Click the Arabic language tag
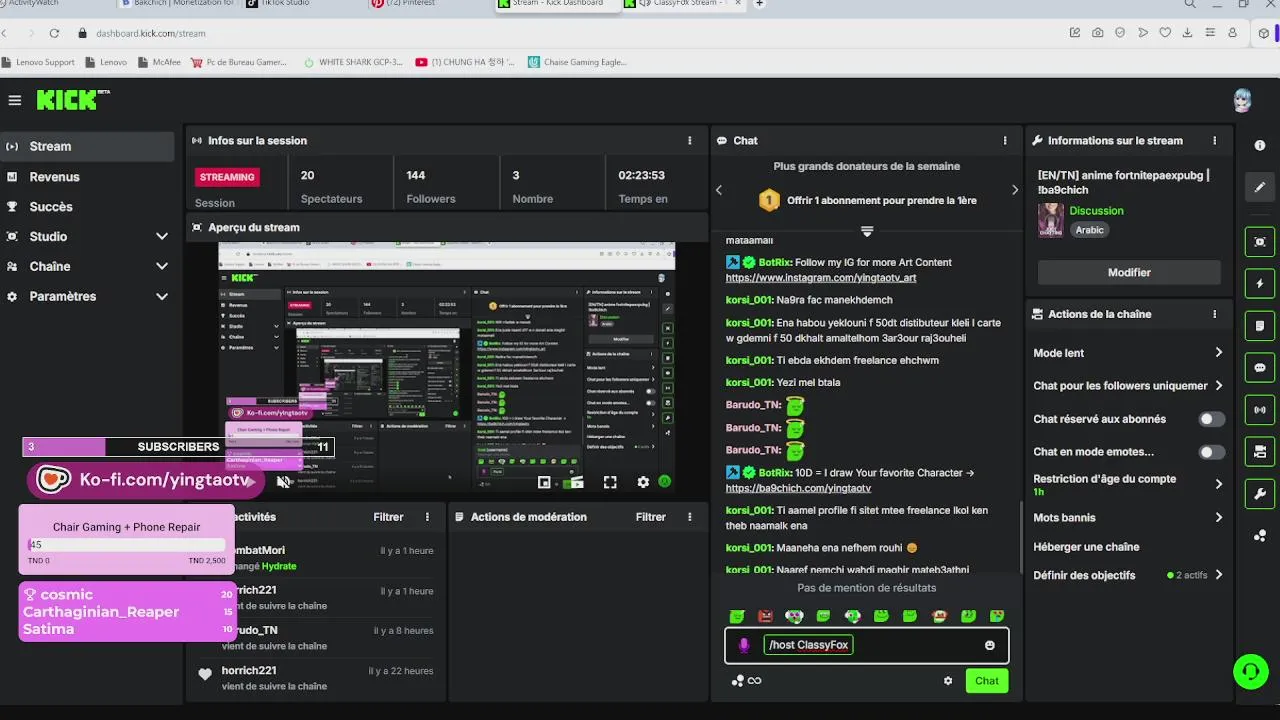Screen dimensions: 1280x720 coord(1089,230)
